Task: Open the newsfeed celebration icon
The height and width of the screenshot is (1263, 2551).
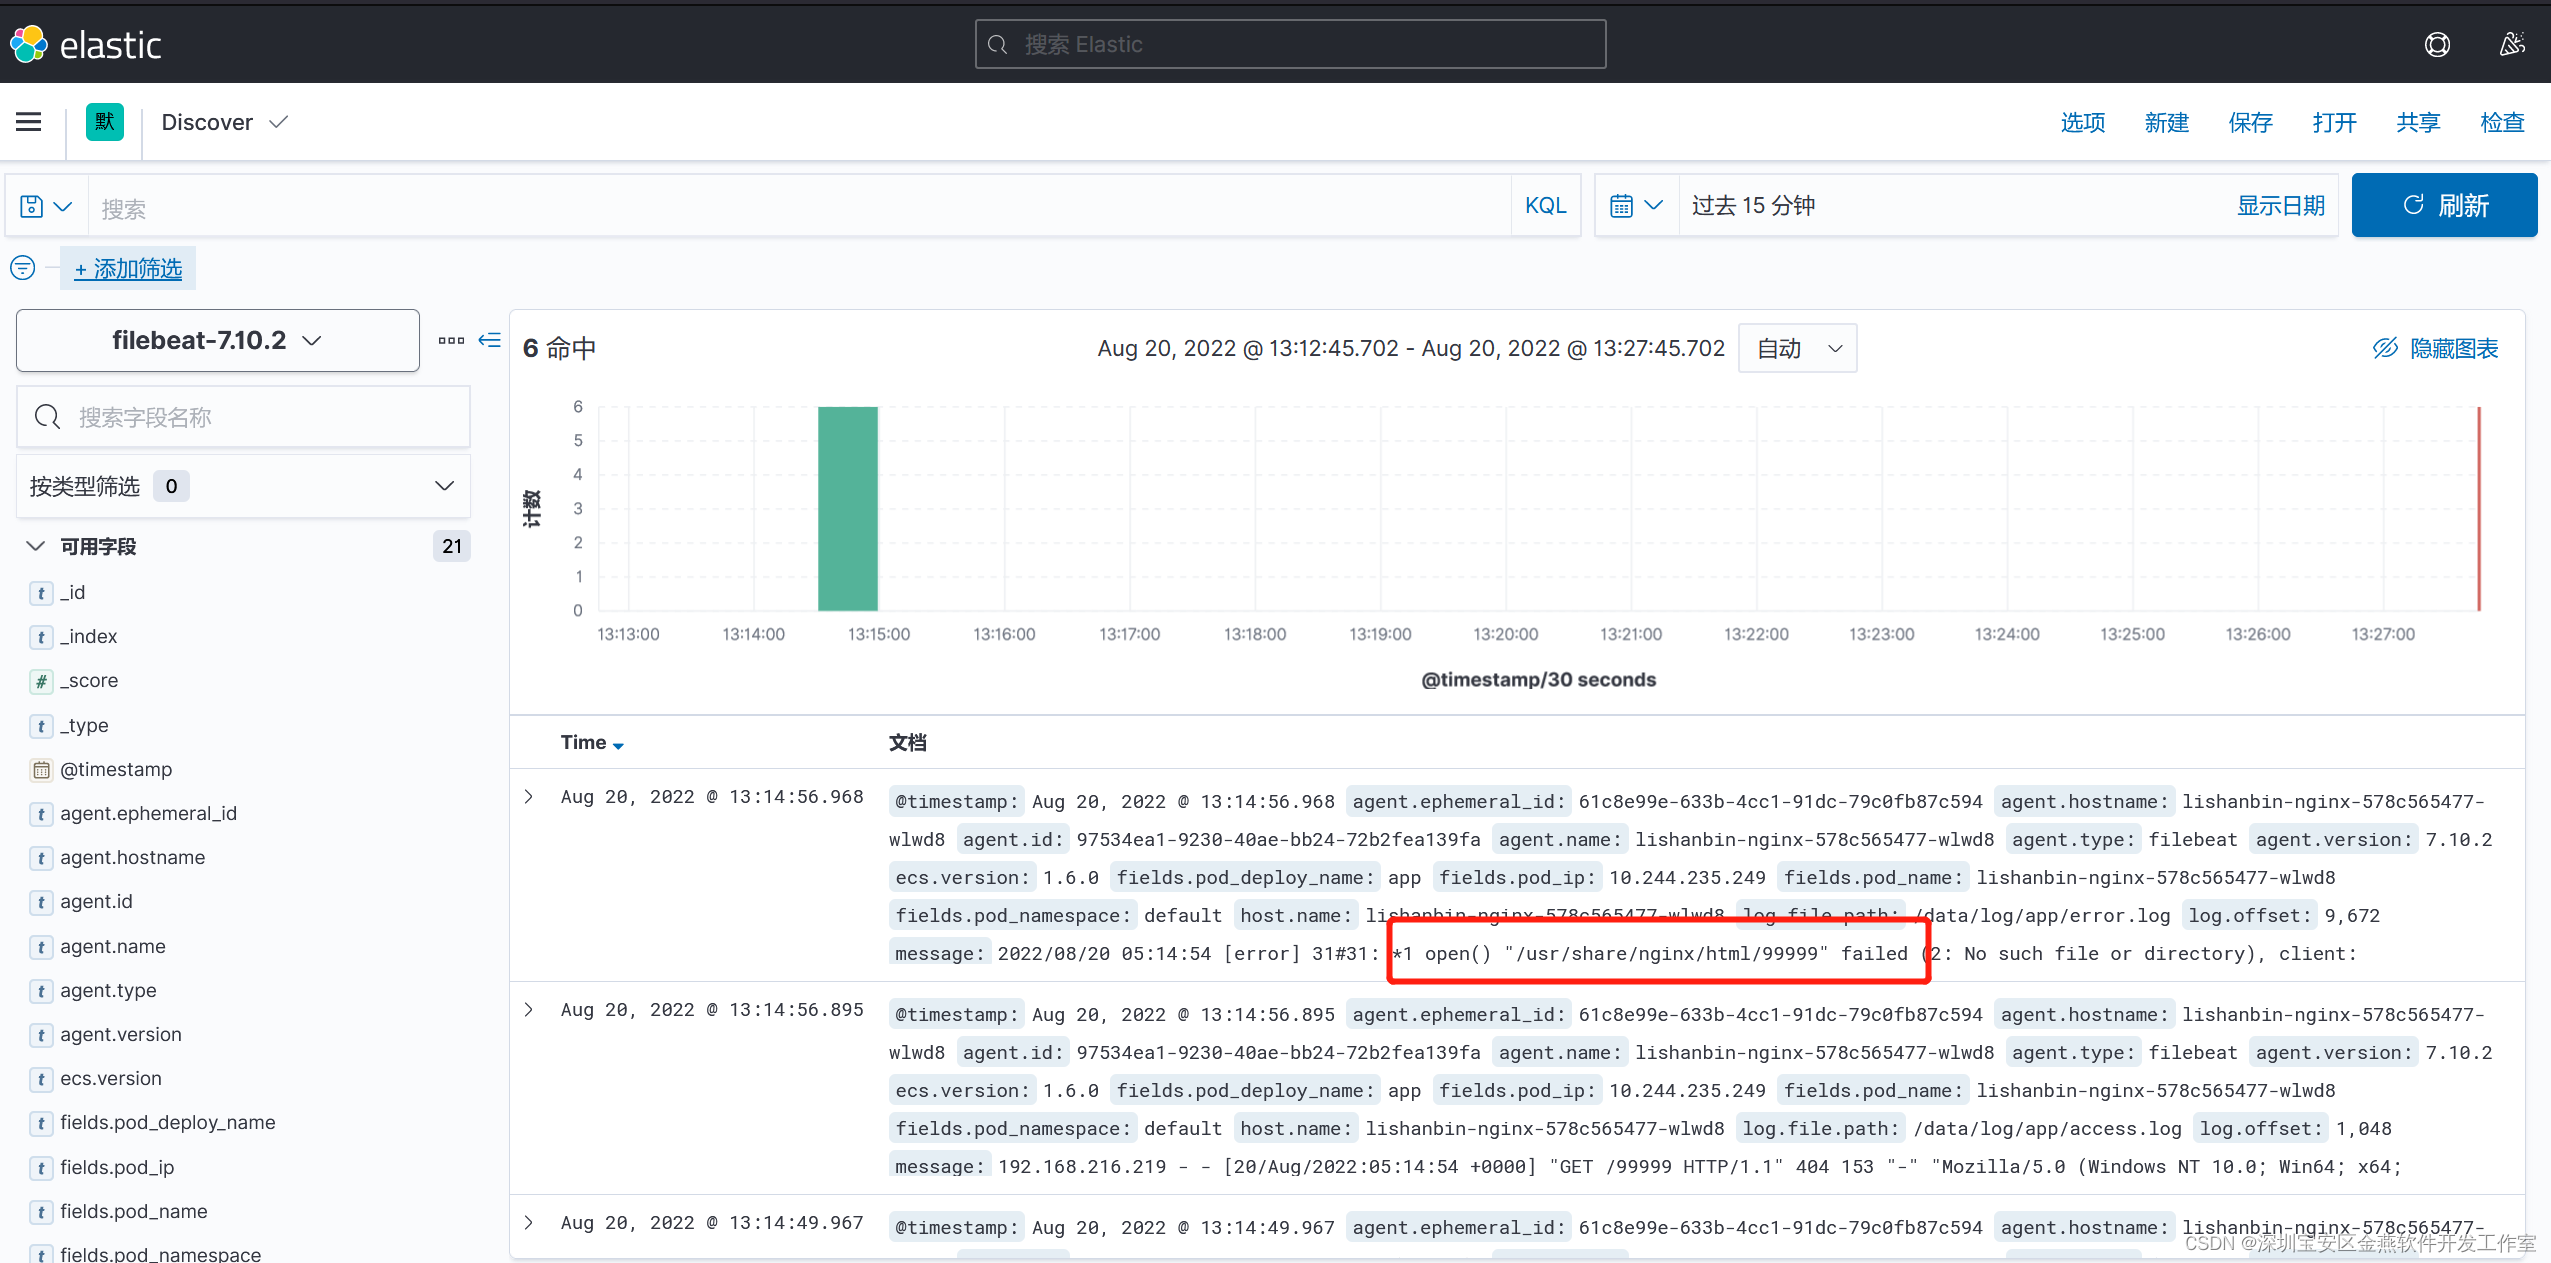Action: (x=2511, y=45)
